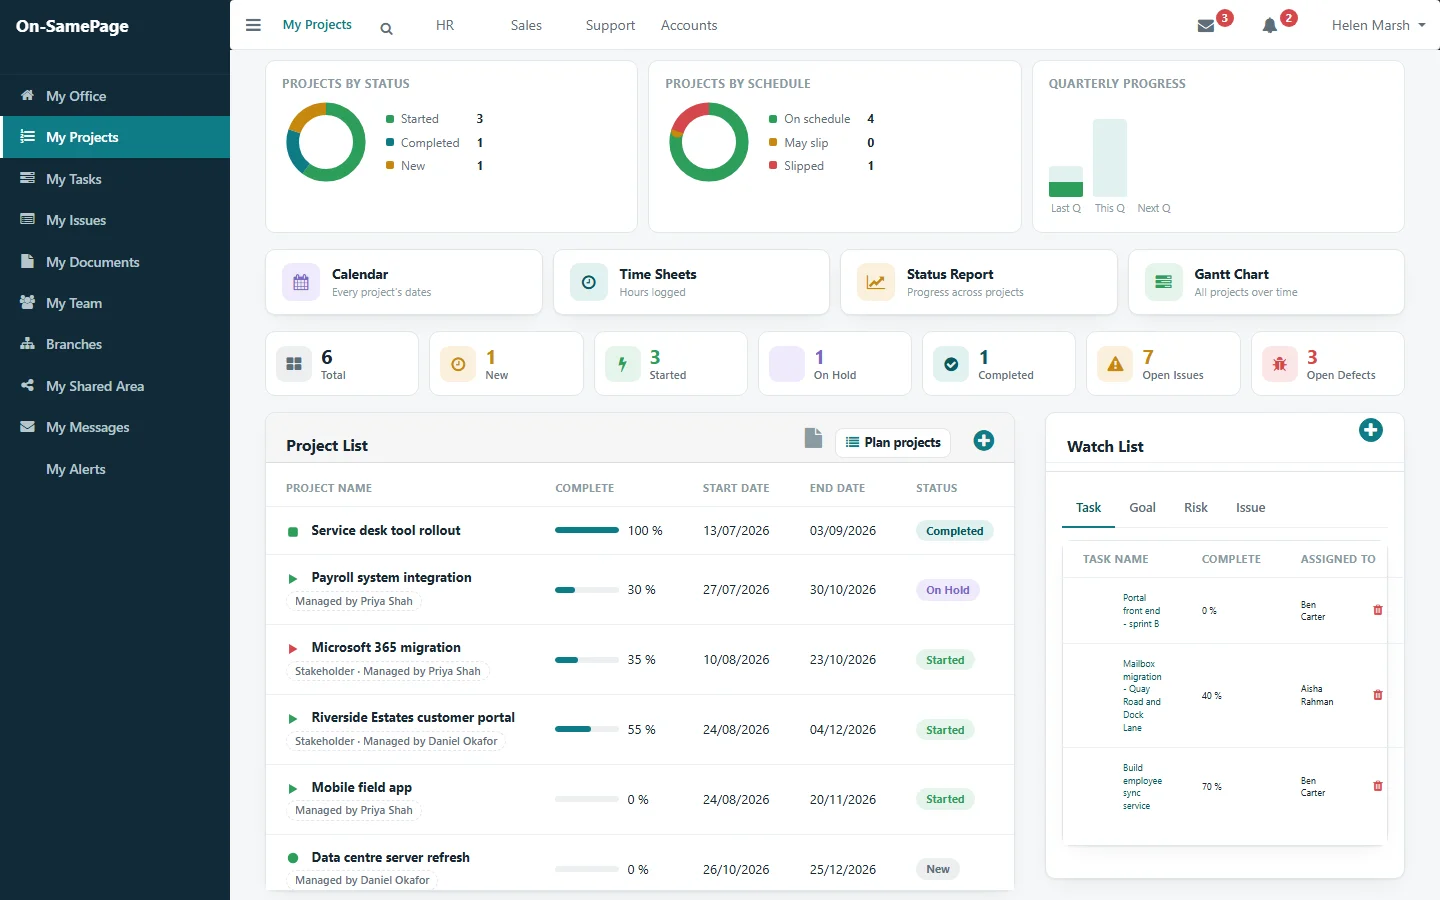Click Riverside Estates 55% progress bar
This screenshot has width=1440, height=900.
[587, 729]
